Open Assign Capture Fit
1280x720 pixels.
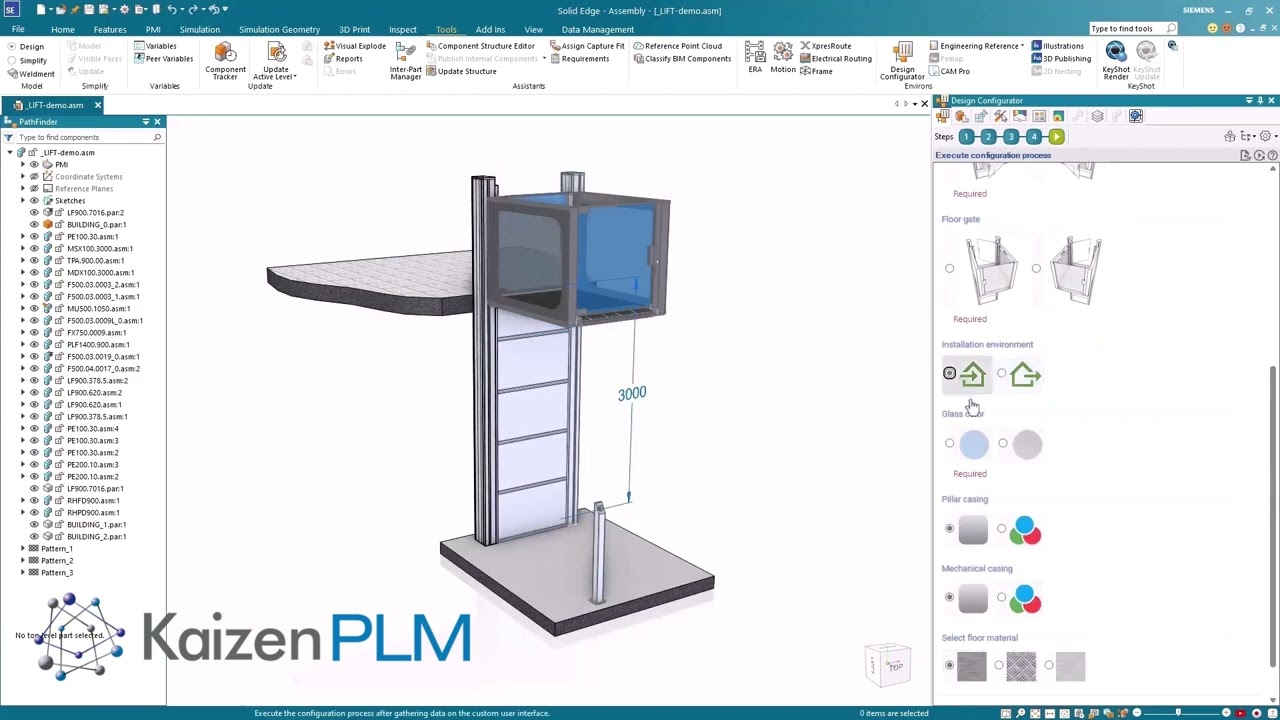[586, 46]
